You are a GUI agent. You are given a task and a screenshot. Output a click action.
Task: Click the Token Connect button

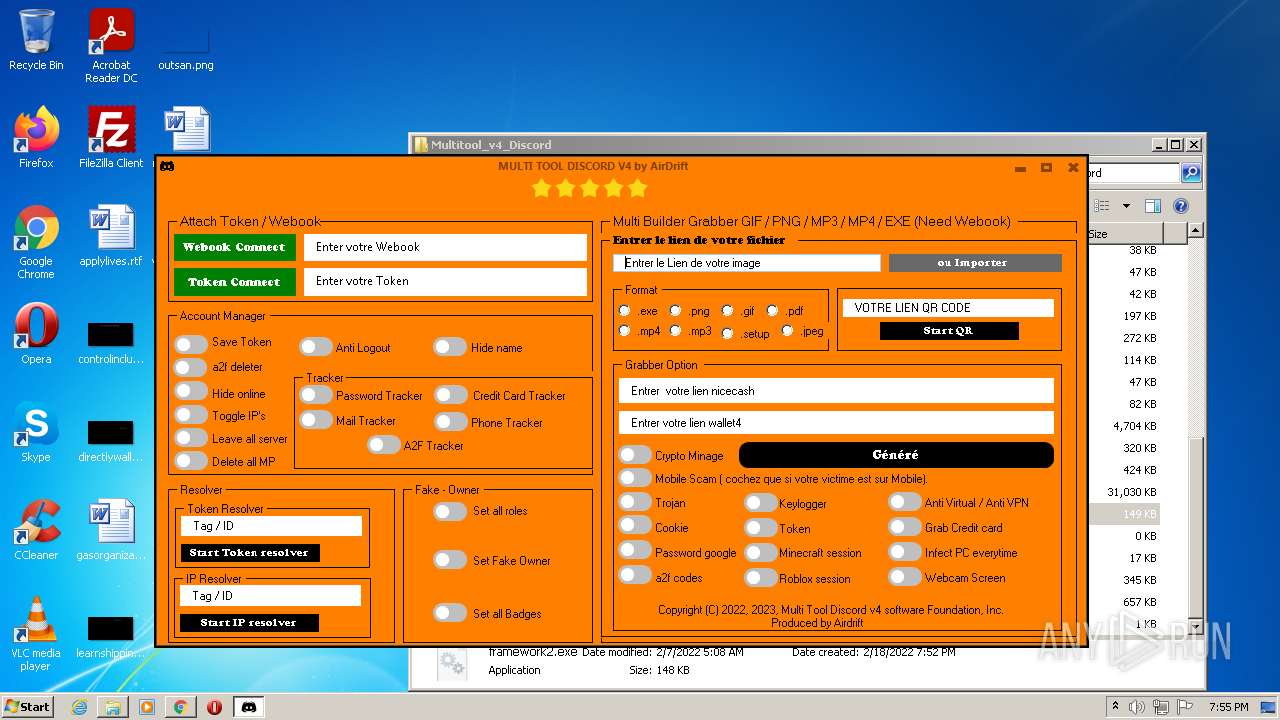[x=235, y=282]
